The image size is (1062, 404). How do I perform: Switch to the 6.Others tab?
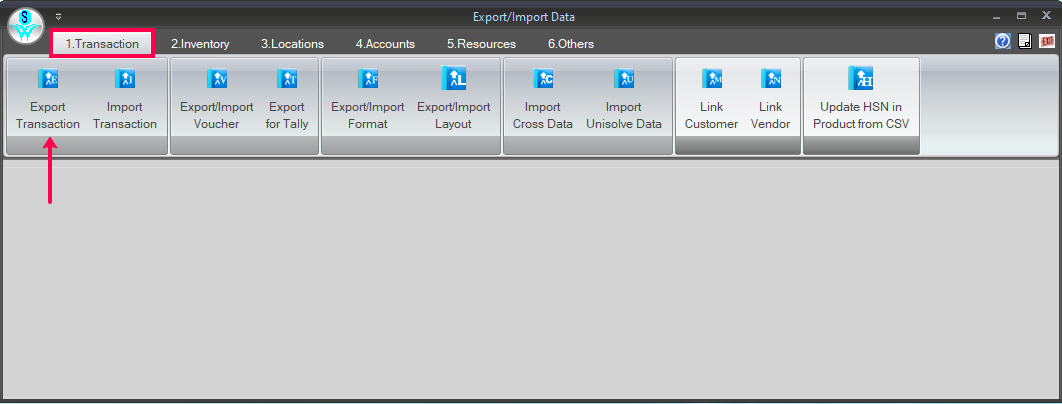pos(571,44)
